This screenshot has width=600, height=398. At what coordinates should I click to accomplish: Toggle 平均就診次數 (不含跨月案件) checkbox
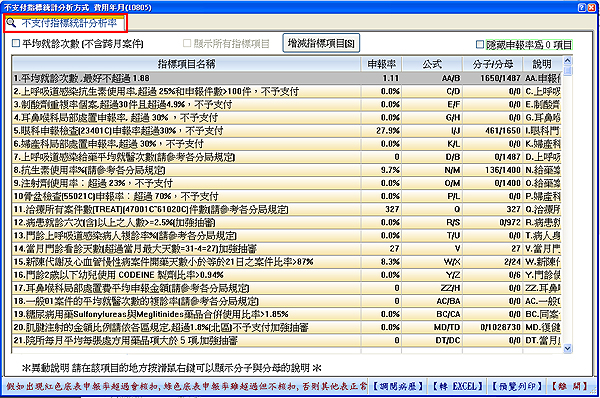(x=16, y=44)
